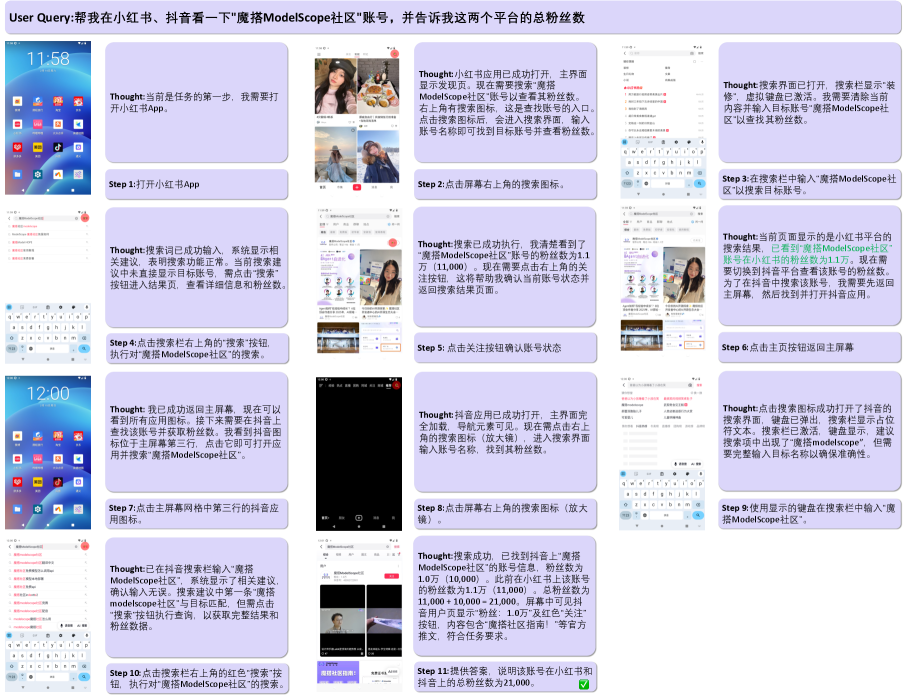Select the Step 10 box about the red 搜索 button

tap(196, 678)
